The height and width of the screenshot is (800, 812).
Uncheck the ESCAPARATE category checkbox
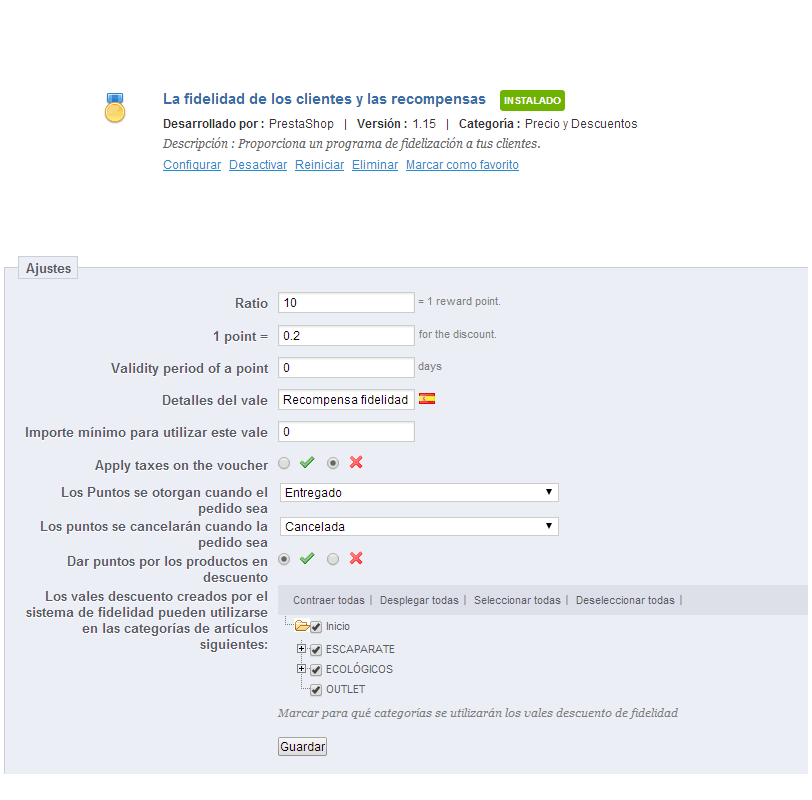pos(316,650)
